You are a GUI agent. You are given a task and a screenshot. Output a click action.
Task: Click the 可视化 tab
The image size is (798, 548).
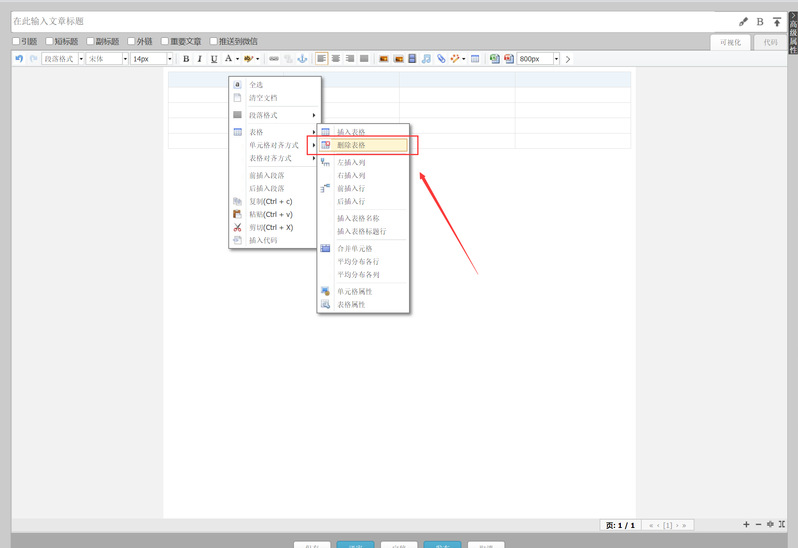pos(731,42)
